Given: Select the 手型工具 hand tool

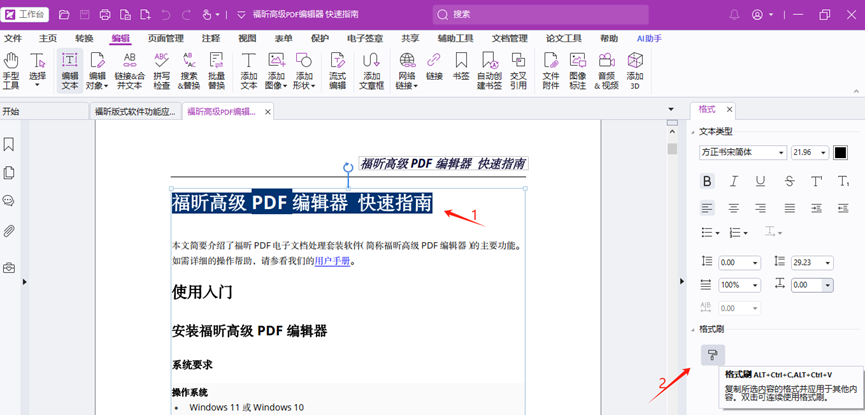Looking at the screenshot, I should pos(11,71).
